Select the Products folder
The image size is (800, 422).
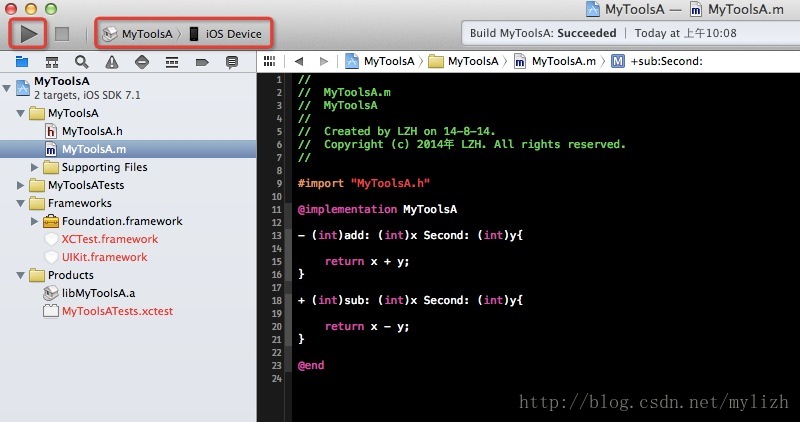tap(70, 275)
